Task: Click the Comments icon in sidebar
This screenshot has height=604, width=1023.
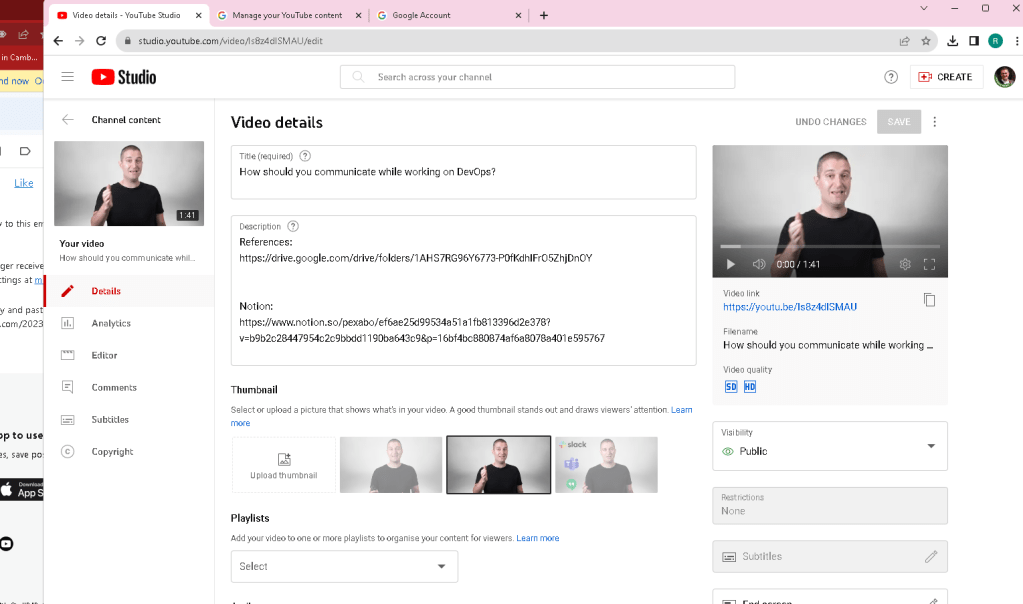Action: (x=67, y=387)
